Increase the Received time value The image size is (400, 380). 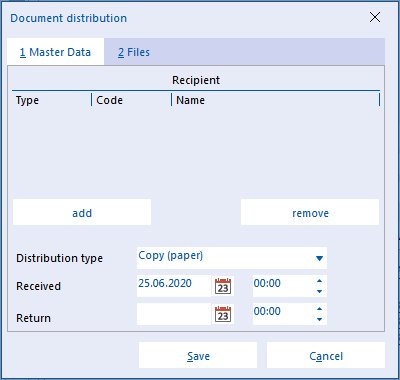coord(319,281)
